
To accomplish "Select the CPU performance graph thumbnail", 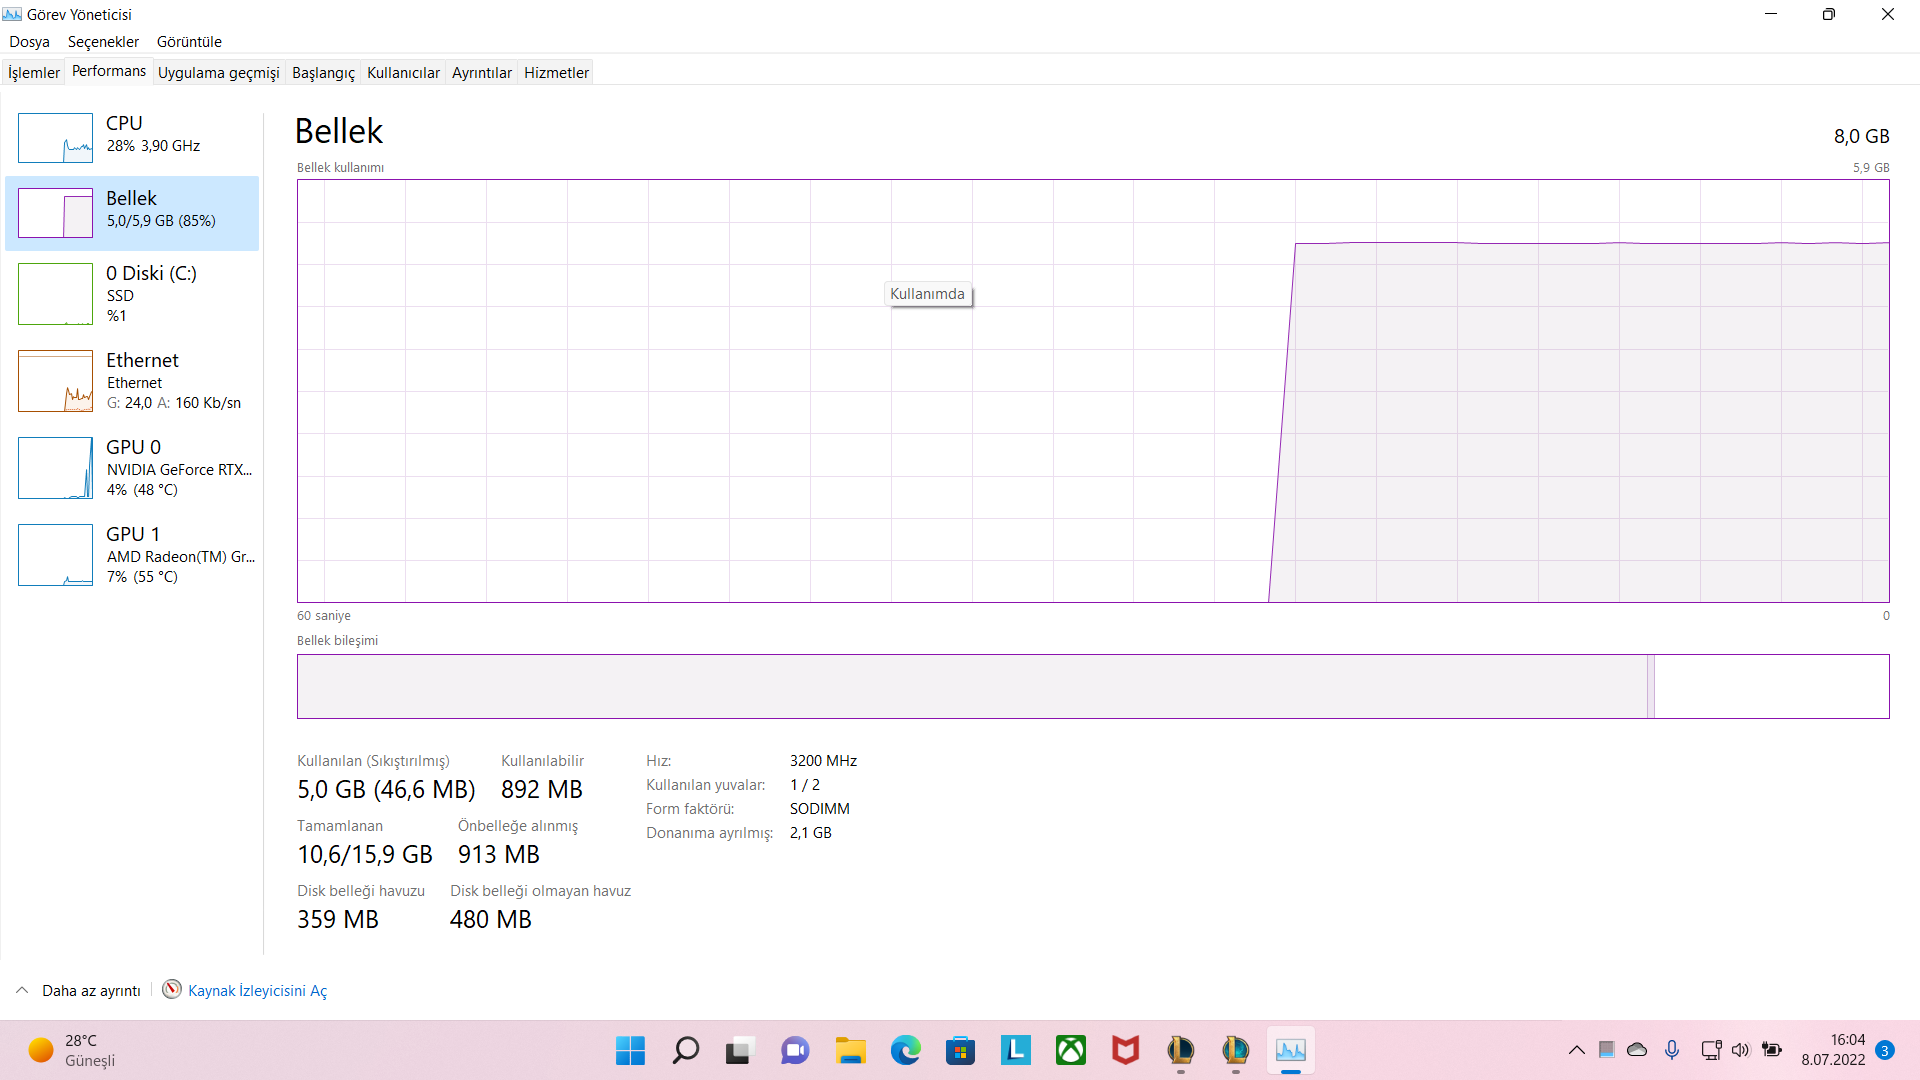I will pos(55,138).
